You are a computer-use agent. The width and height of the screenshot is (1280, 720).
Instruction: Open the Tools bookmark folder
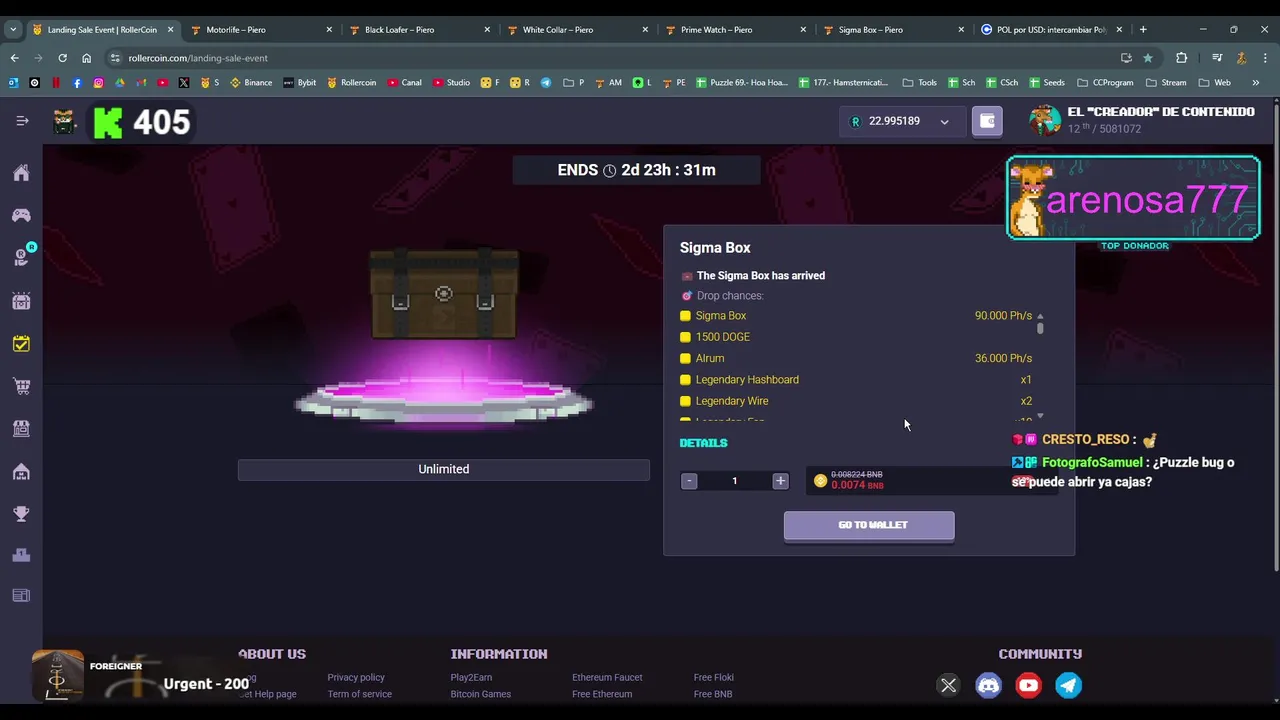[919, 82]
